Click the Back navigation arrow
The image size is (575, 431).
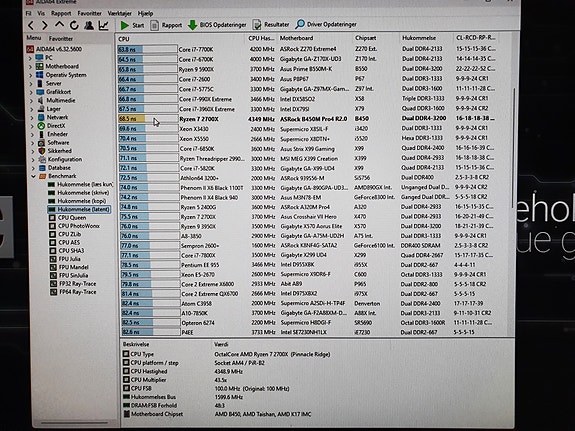click(x=31, y=26)
